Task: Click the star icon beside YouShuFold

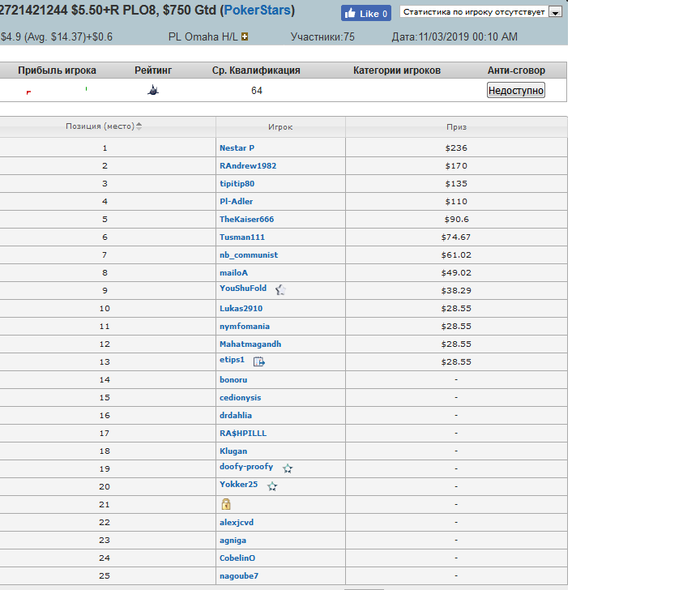Action: (280, 290)
